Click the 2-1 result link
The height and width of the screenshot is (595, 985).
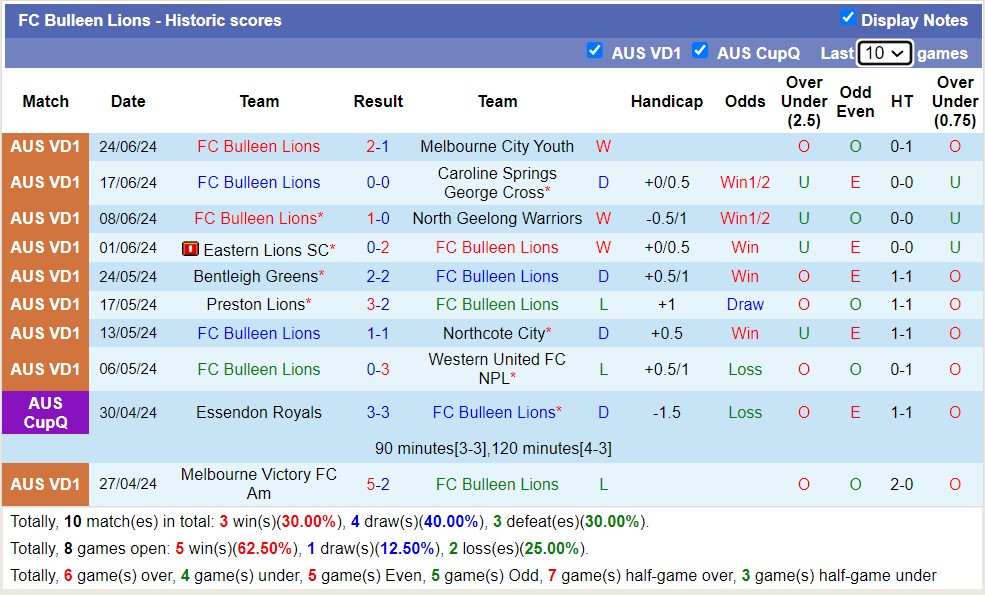click(378, 146)
